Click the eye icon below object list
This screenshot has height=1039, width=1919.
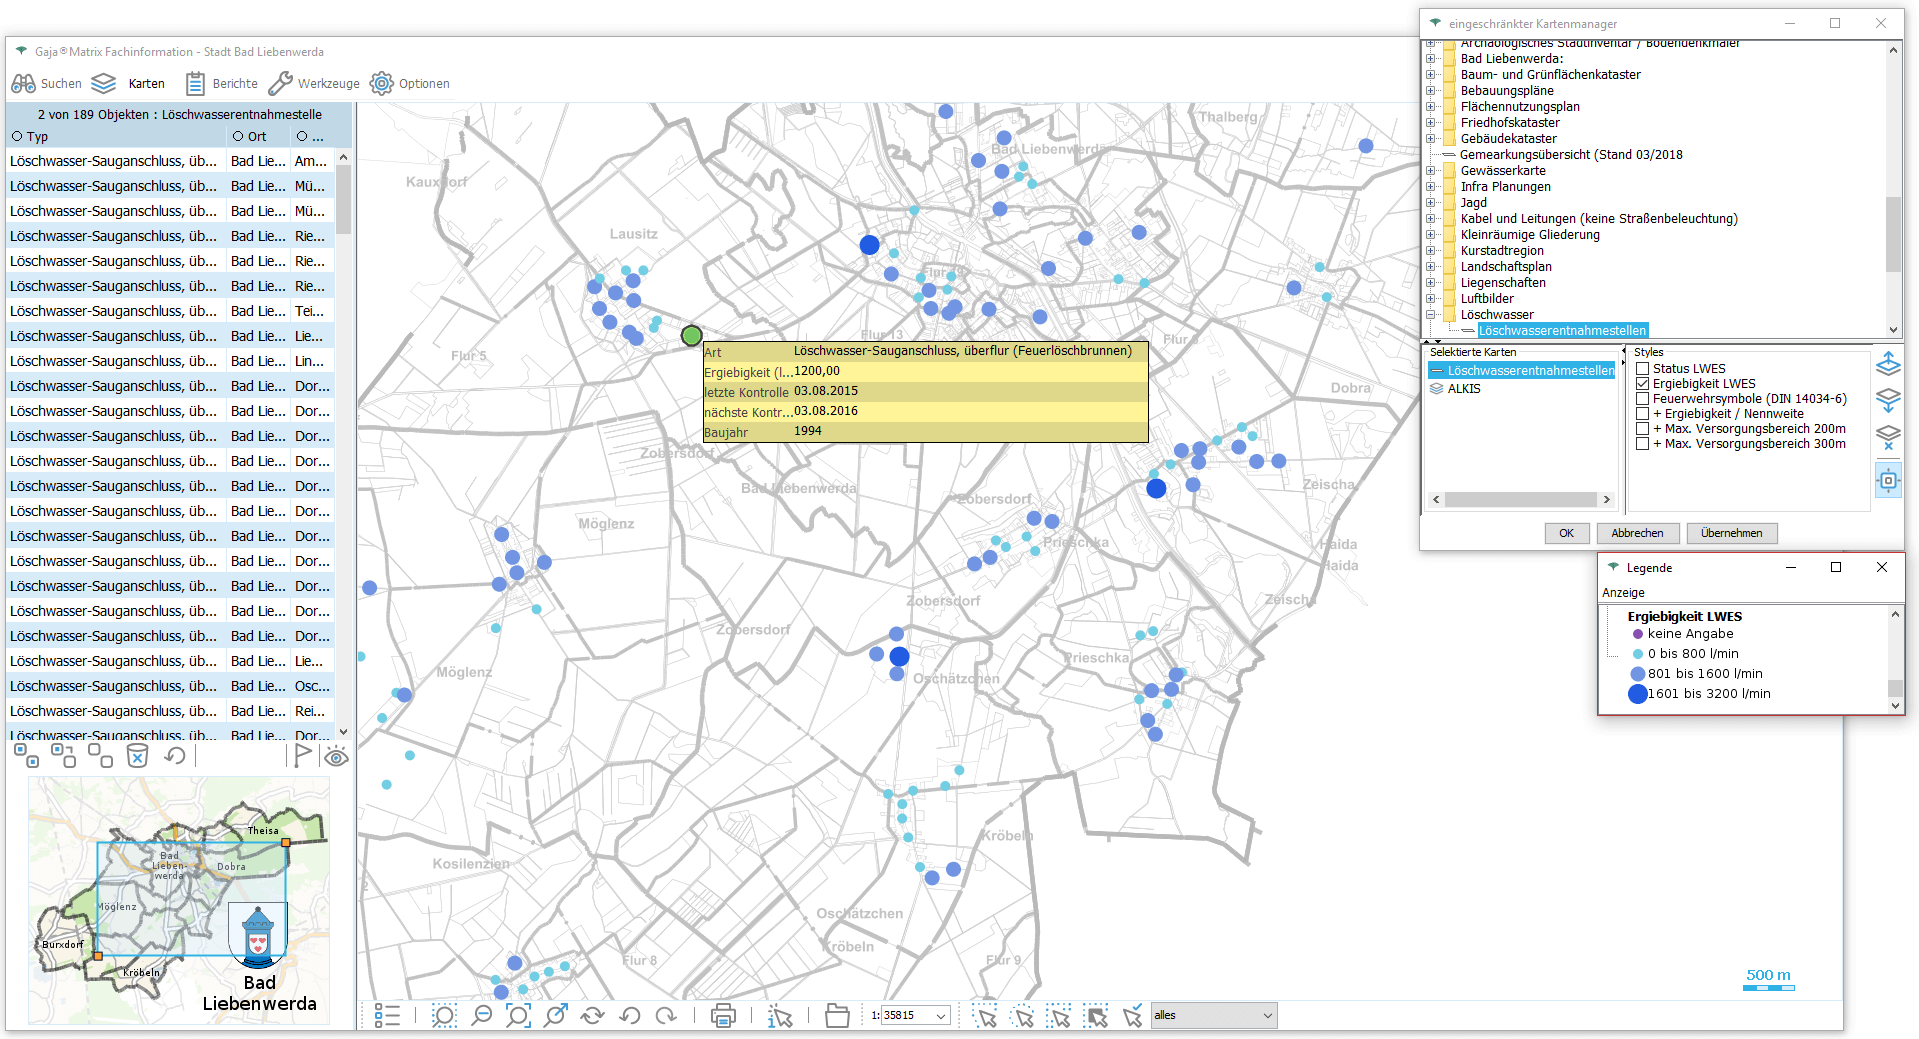[x=336, y=757]
